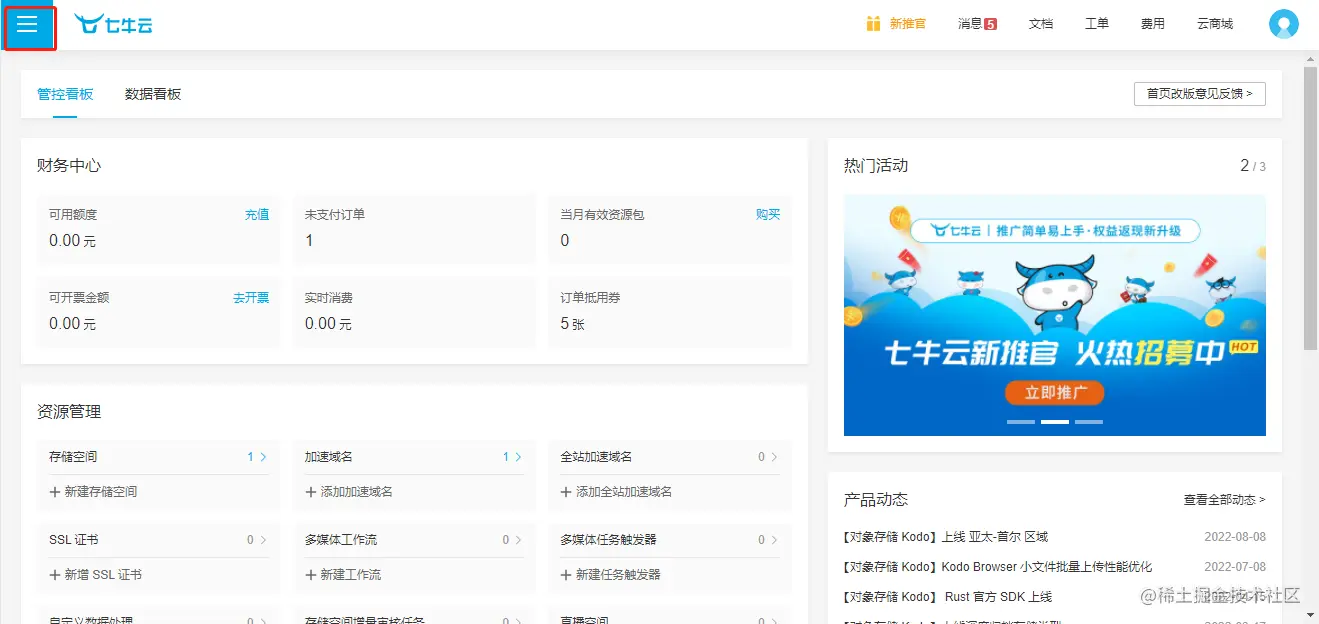
Task: Click 去开票 link next to 可开票金额
Action: pos(251,298)
